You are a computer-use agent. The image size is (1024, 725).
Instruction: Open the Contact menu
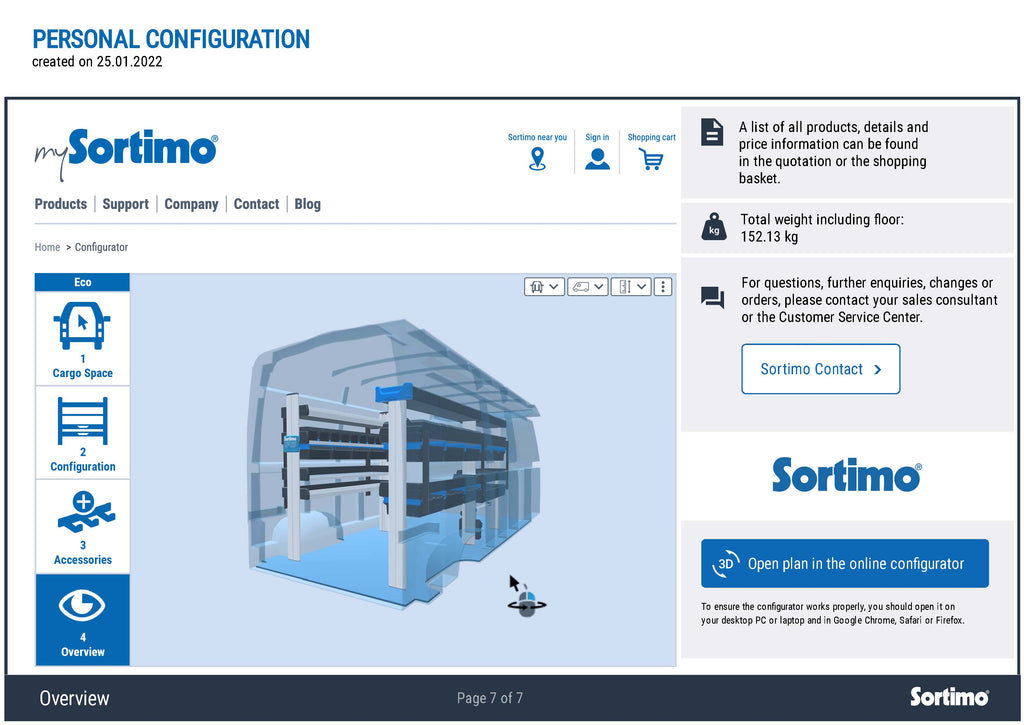click(256, 204)
